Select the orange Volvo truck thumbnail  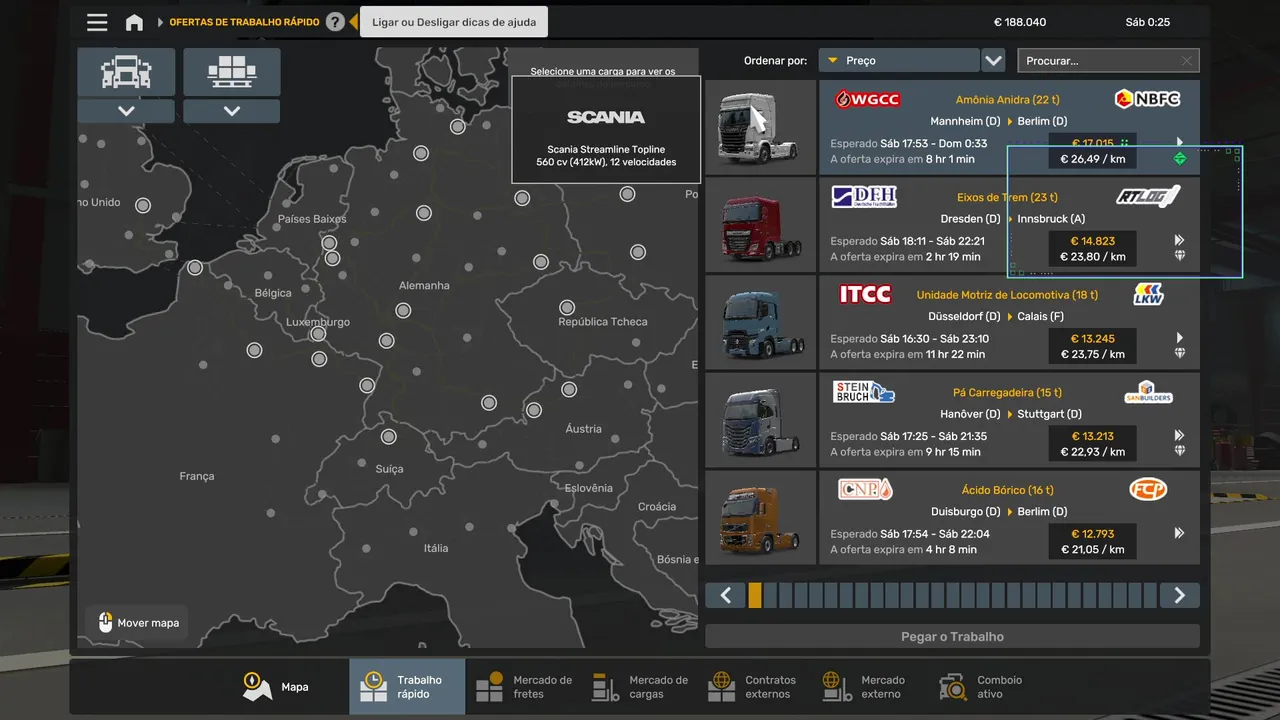point(761,517)
